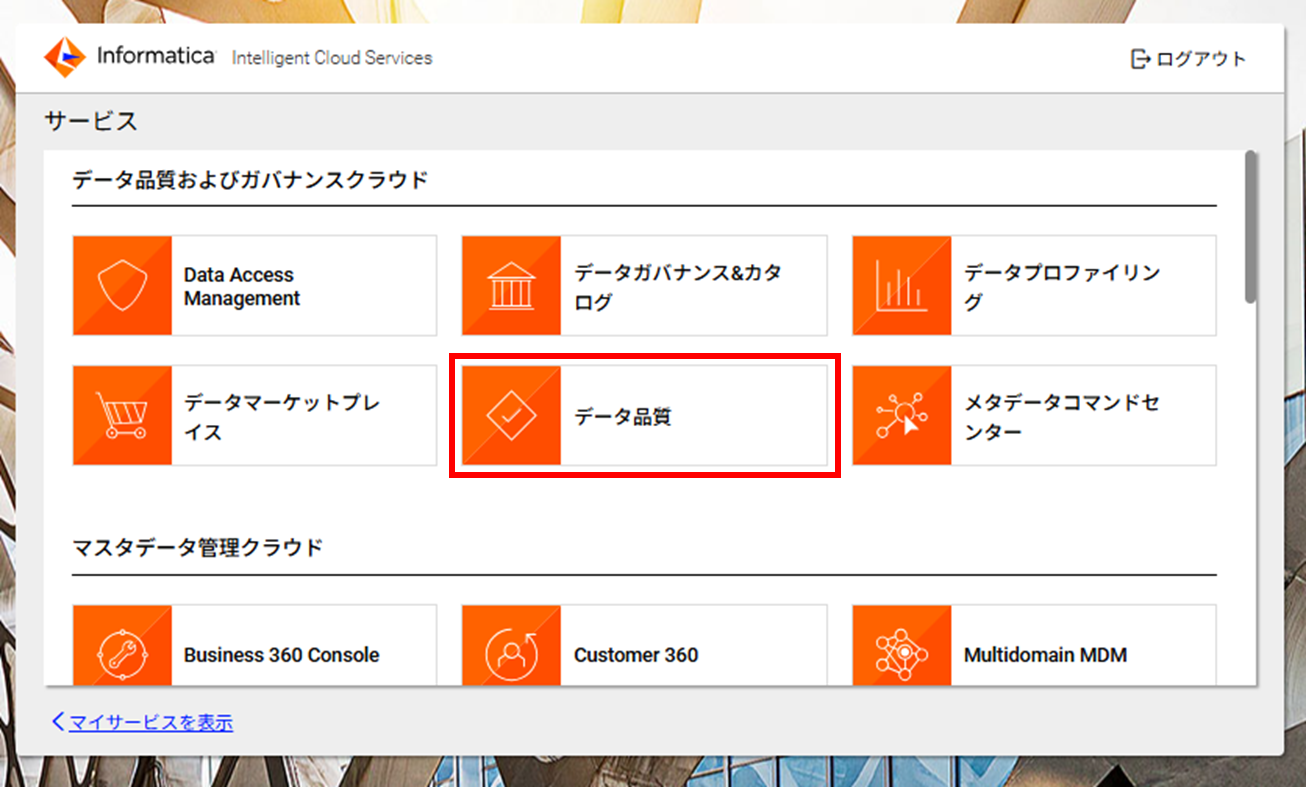The image size is (1306, 787).
Task: Launch the Business 360 Console label
Action: pyautogui.click(x=281, y=655)
